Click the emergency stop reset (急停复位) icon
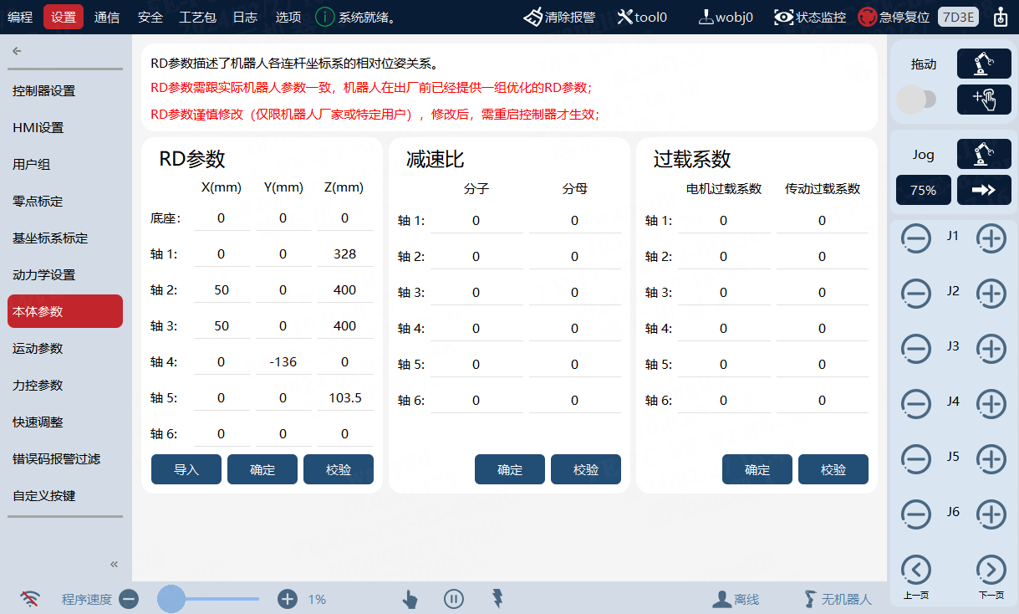The width and height of the screenshot is (1019, 614). (x=867, y=17)
